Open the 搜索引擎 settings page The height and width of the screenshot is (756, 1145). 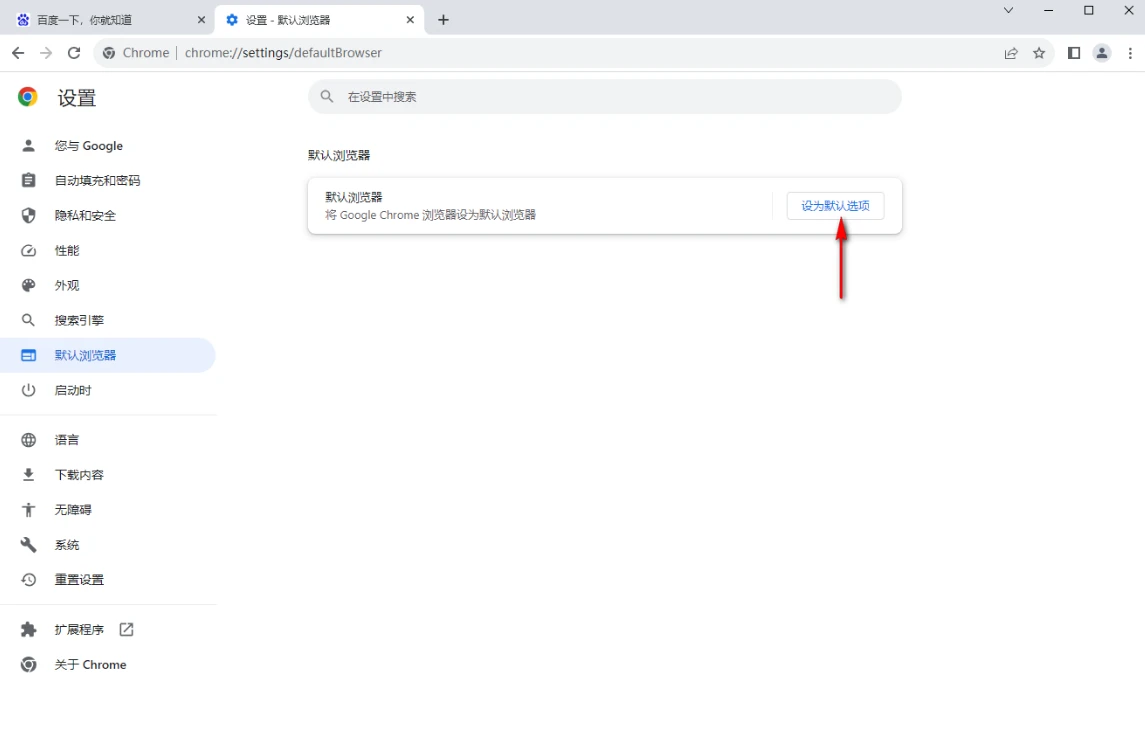tap(107, 320)
